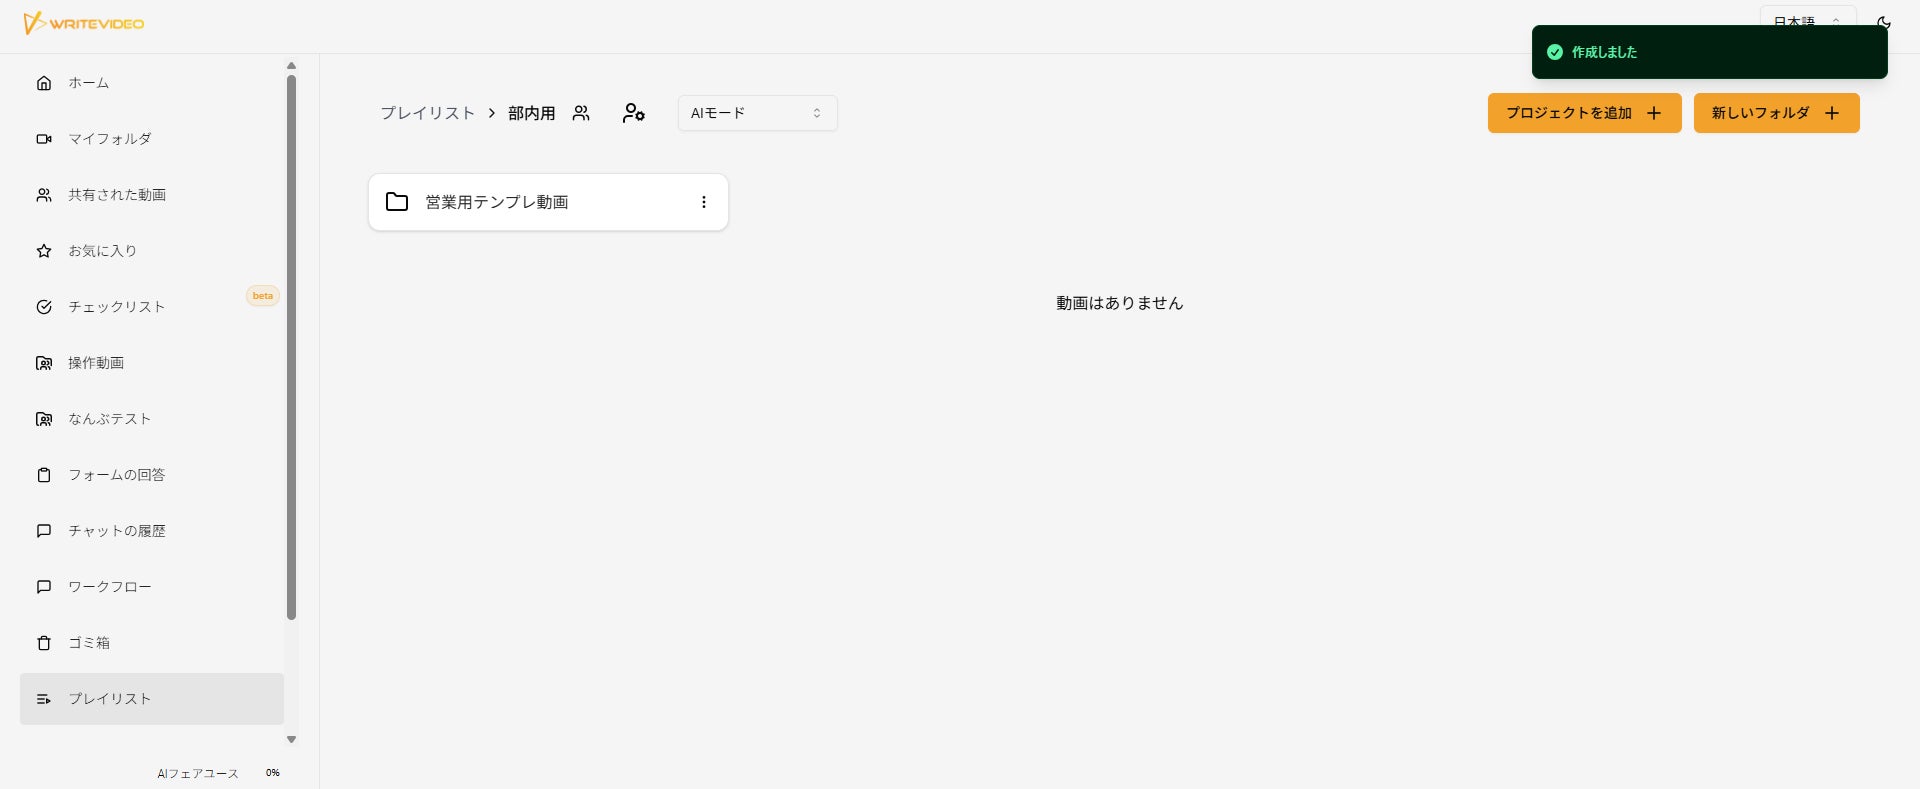Open the Home sidebar icon
The image size is (1920, 789).
pos(44,83)
